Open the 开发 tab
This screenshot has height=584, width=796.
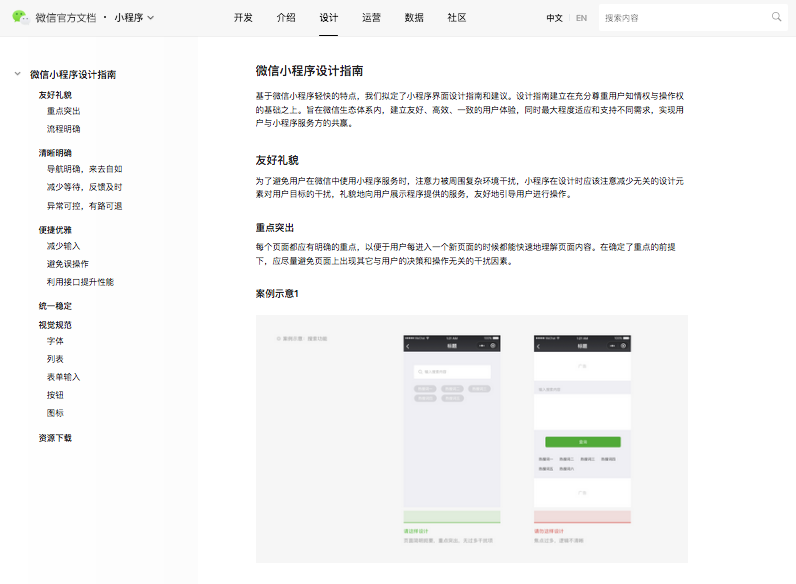point(243,18)
